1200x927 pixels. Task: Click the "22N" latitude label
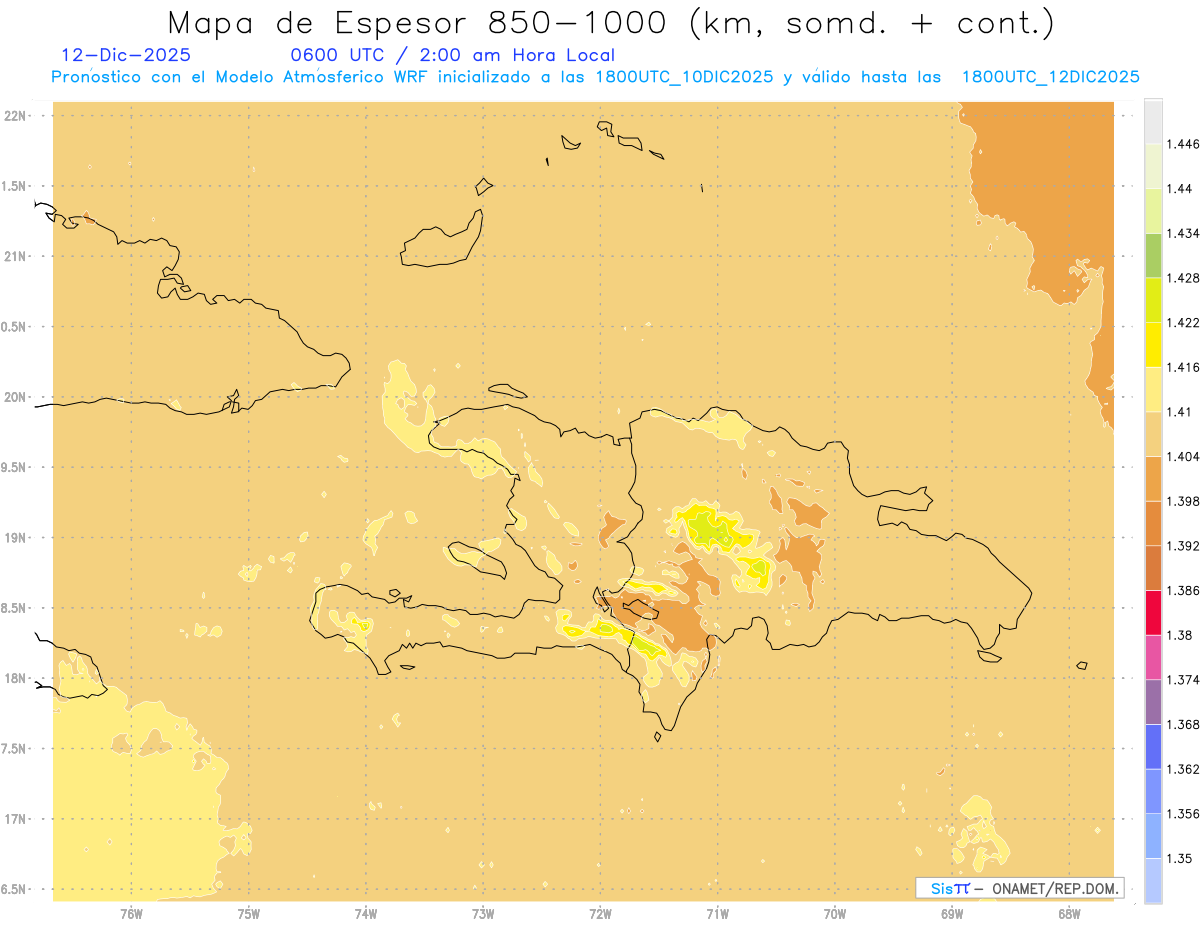[16, 116]
